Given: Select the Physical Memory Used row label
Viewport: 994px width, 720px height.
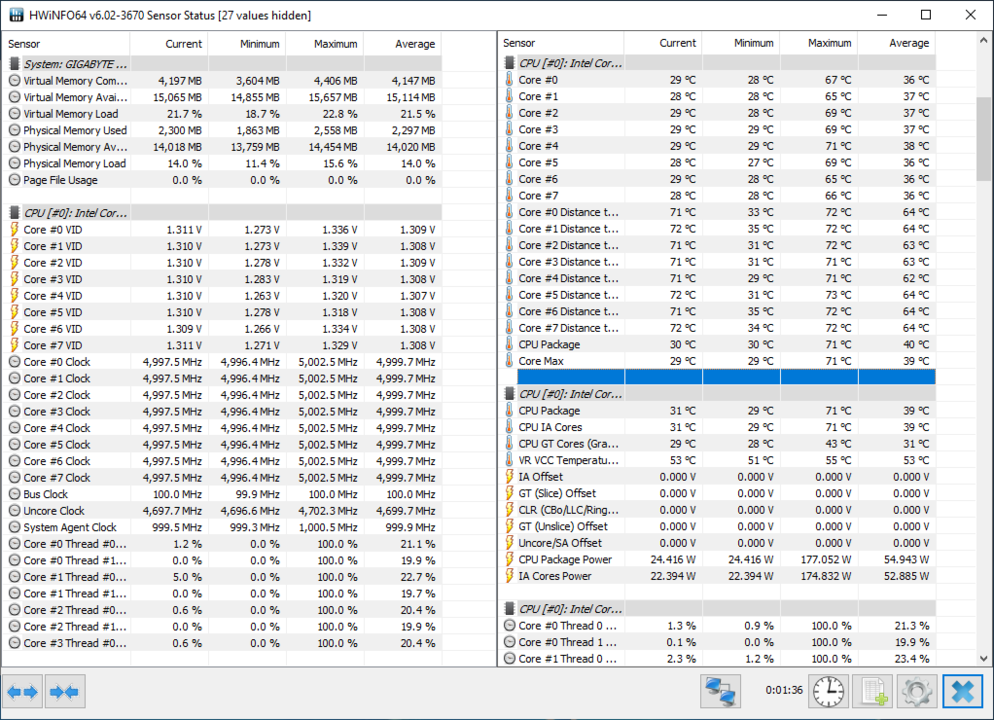Looking at the screenshot, I should click(75, 130).
